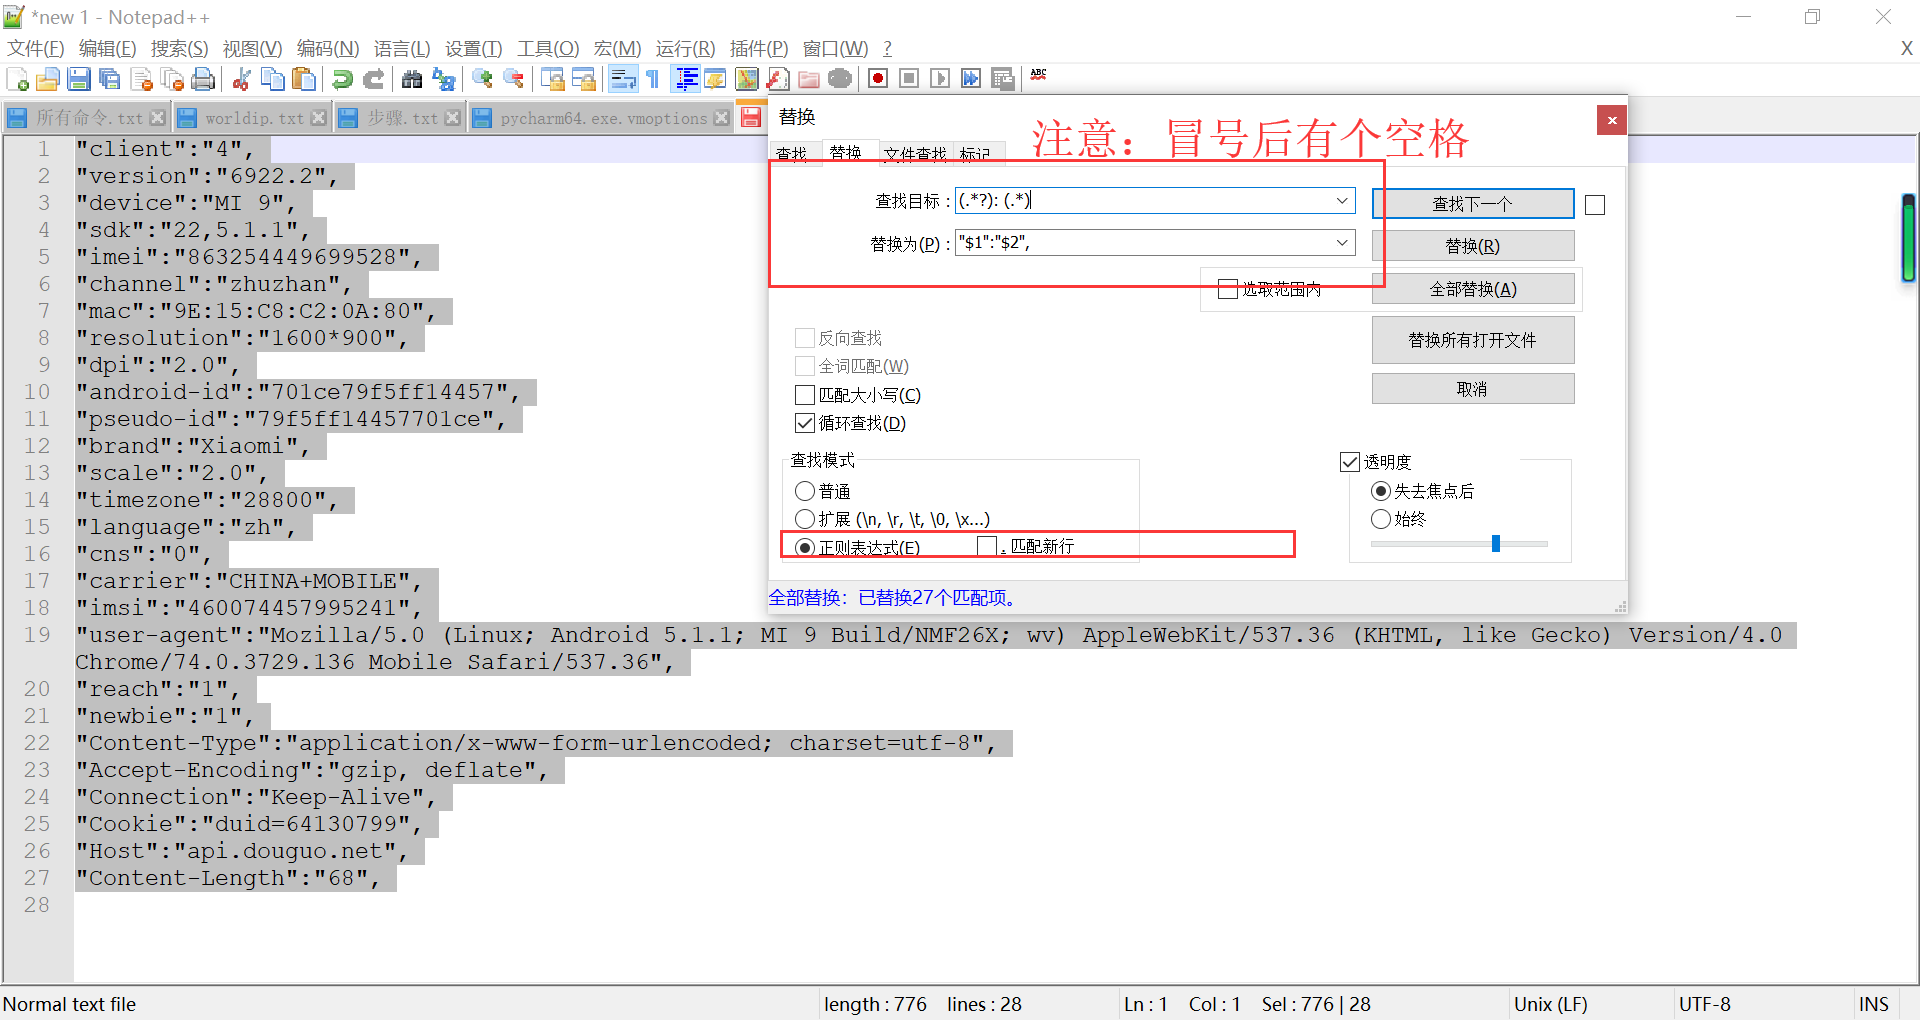Click the Replace toolbar icon
The height and width of the screenshot is (1020, 1920).
coord(443,79)
